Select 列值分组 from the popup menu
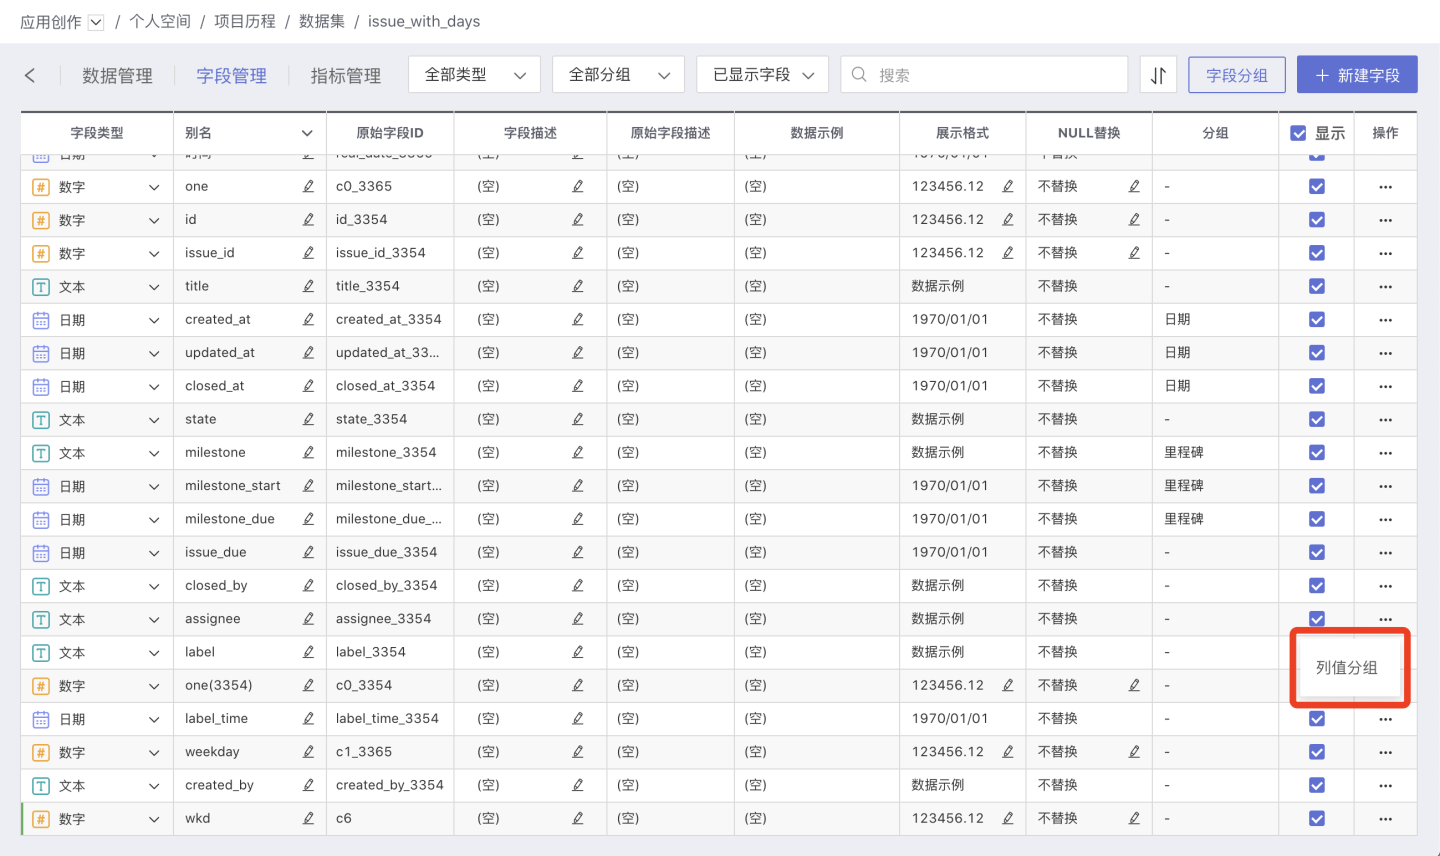Screen dimensions: 1440x856 click(1346, 668)
